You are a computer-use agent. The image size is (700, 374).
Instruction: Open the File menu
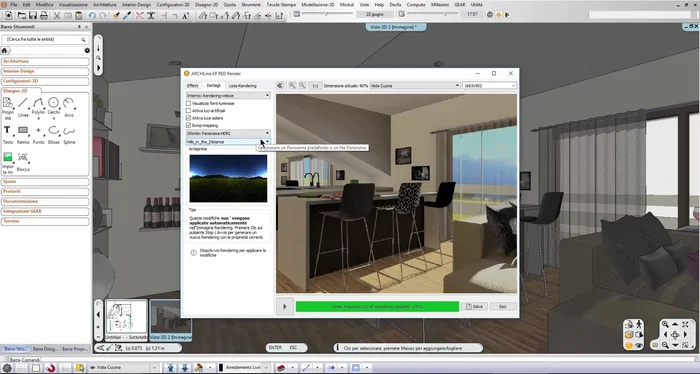click(13, 4)
